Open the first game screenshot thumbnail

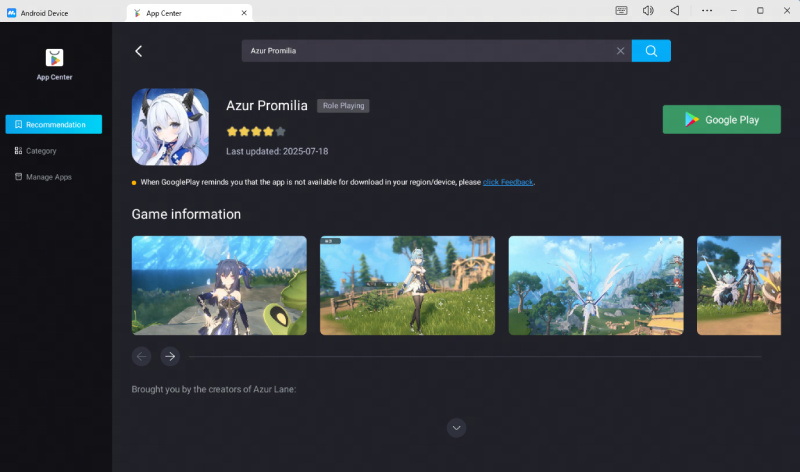click(219, 285)
